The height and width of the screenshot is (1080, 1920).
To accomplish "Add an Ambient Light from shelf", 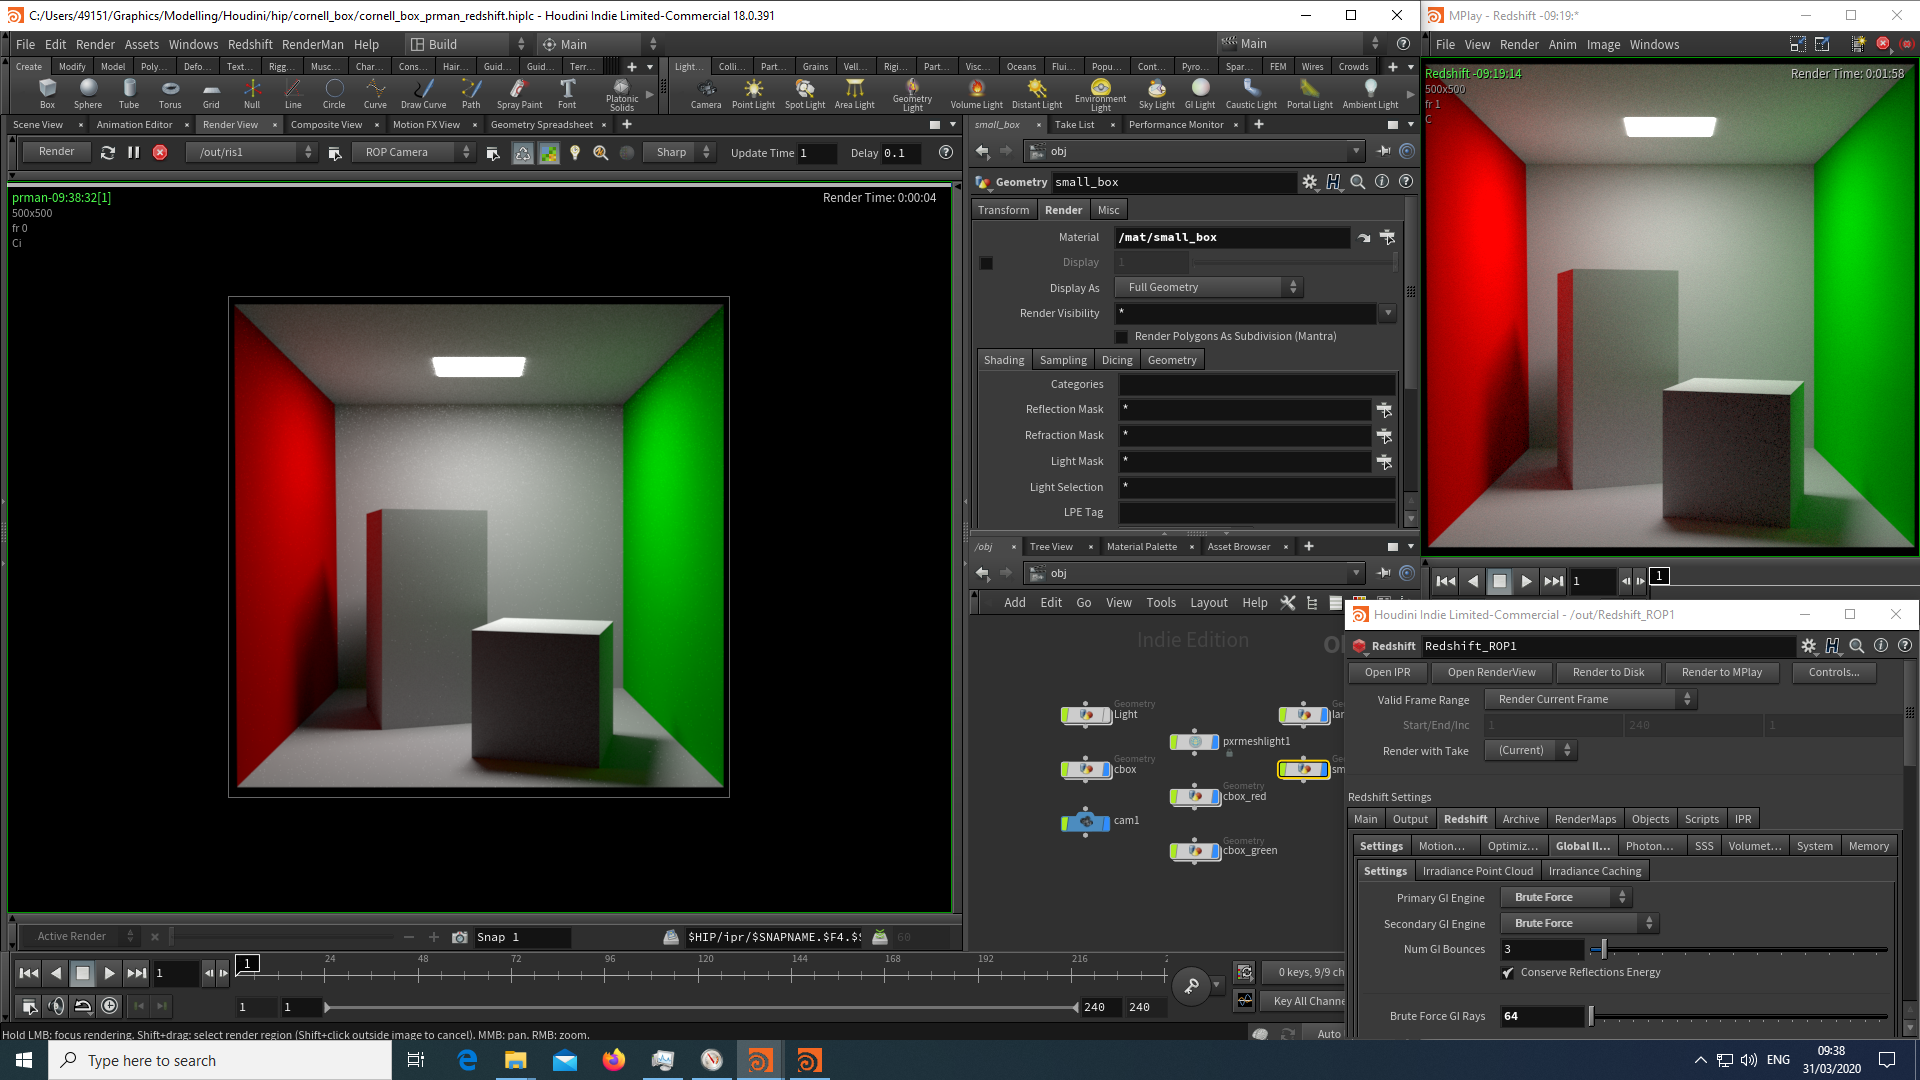I will 1370,93.
